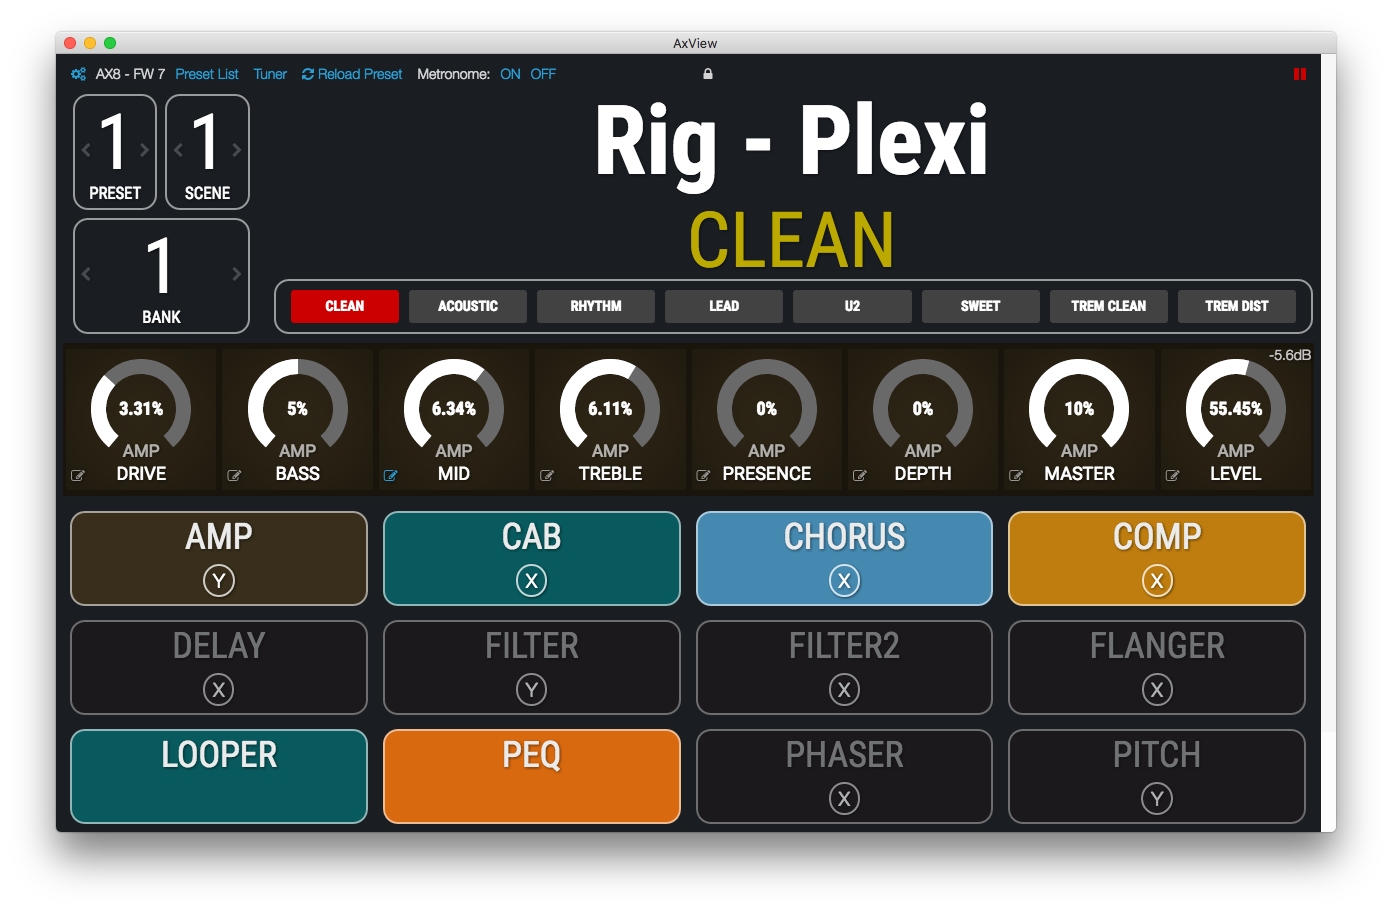Viewport: 1392px width, 912px height.
Task: Switch the PITCH block Y channel icon
Action: click(1157, 799)
